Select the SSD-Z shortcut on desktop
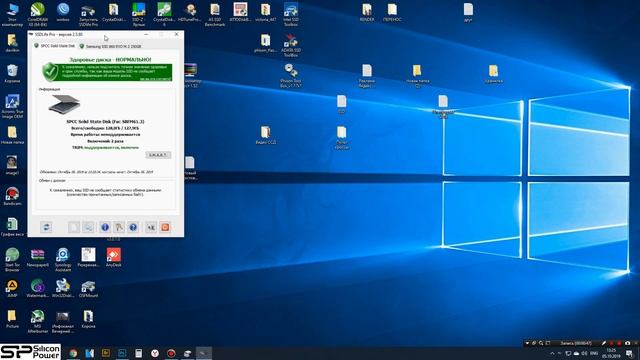 [x=139, y=14]
